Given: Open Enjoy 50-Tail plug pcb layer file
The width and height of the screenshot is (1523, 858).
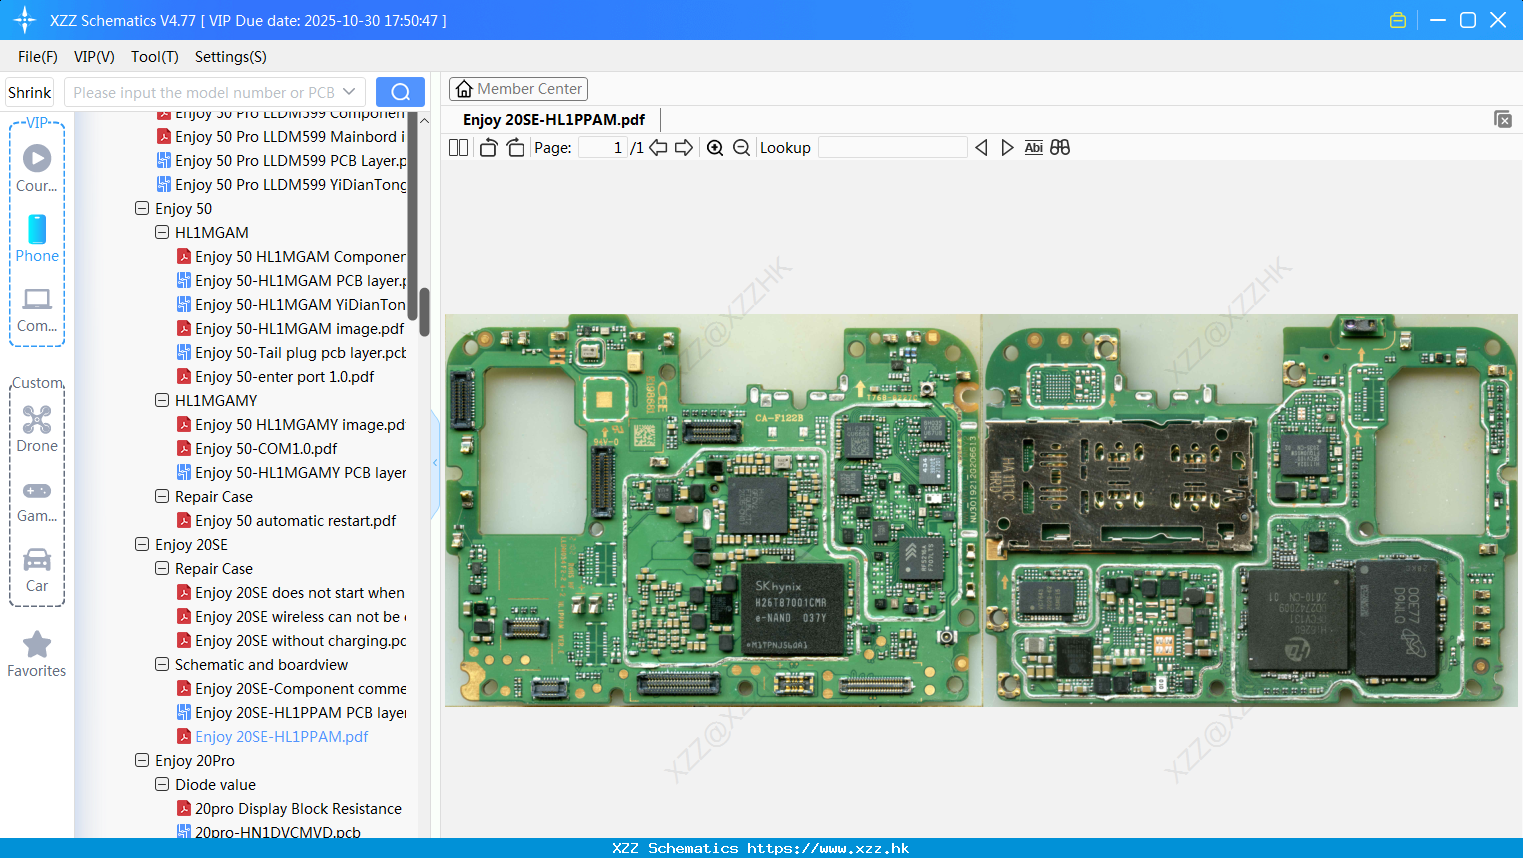Looking at the screenshot, I should [x=291, y=353].
